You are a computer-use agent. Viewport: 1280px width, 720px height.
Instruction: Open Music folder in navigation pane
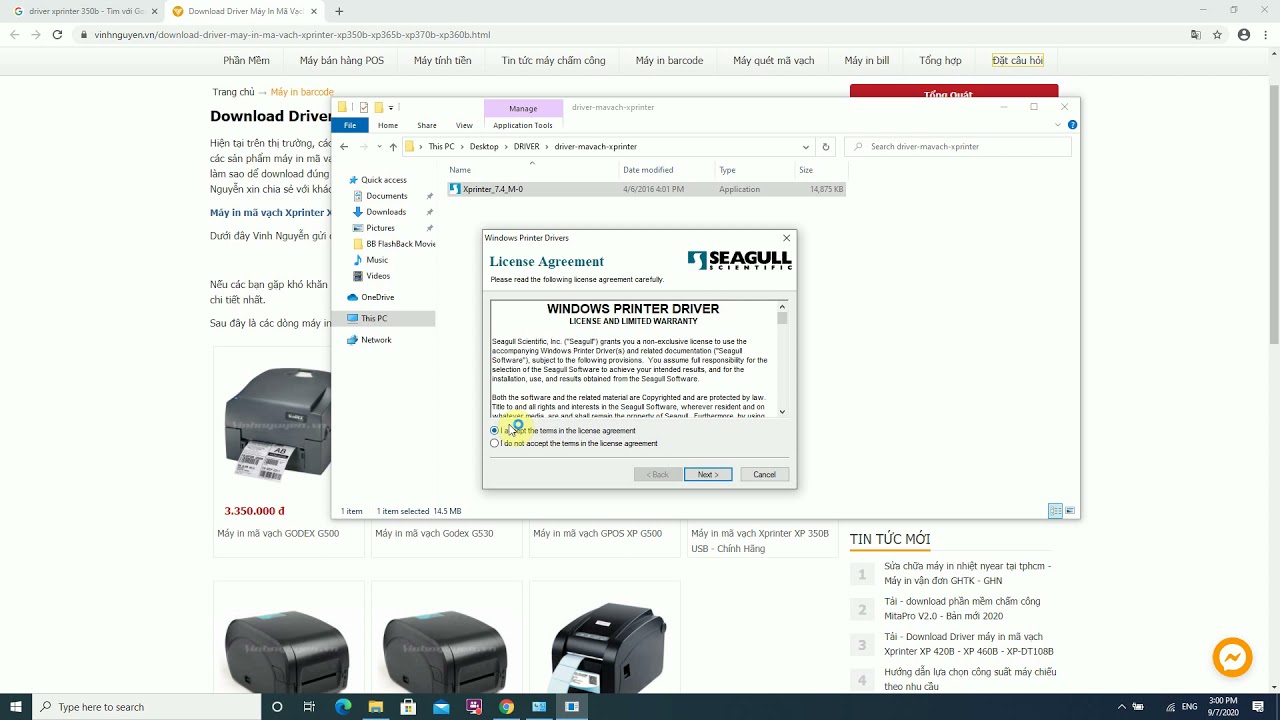(376, 260)
